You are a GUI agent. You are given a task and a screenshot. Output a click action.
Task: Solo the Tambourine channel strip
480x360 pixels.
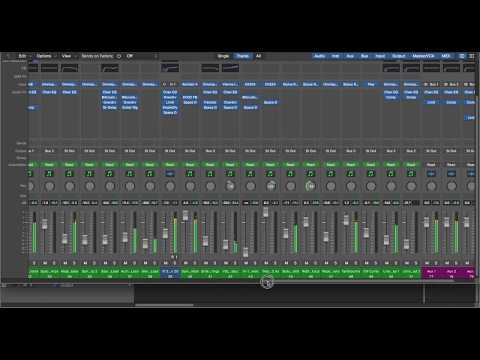[355, 263]
